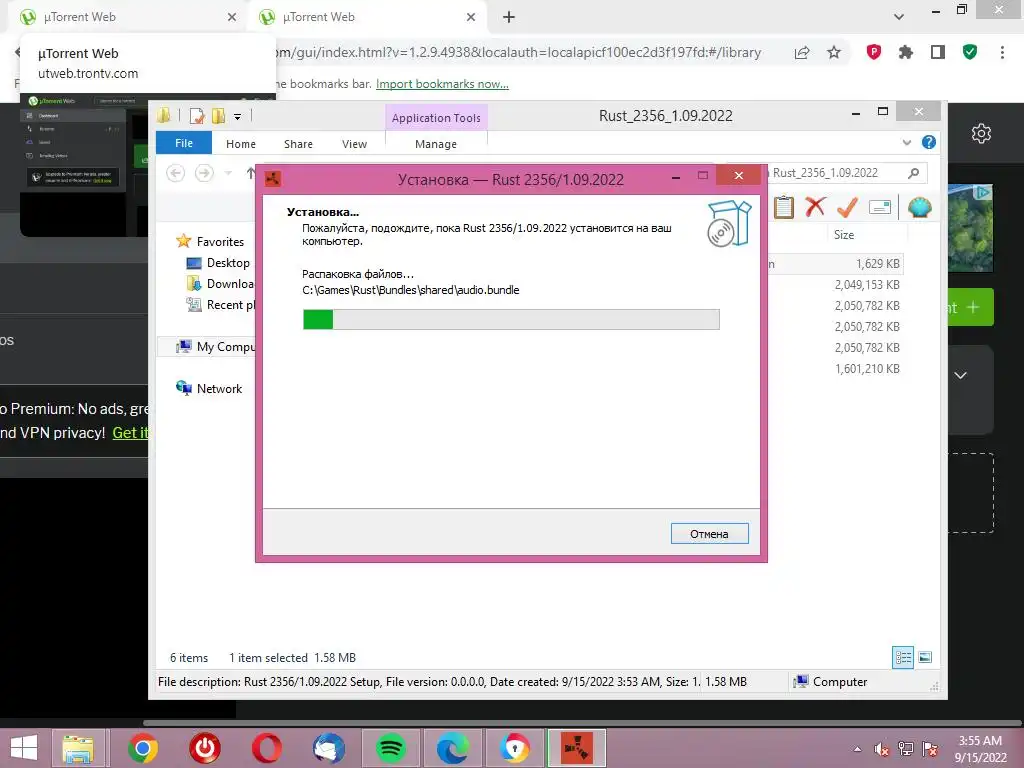Screen dimensions: 1024x768
Task: Click the Отмена button in the installer
Action: point(709,534)
